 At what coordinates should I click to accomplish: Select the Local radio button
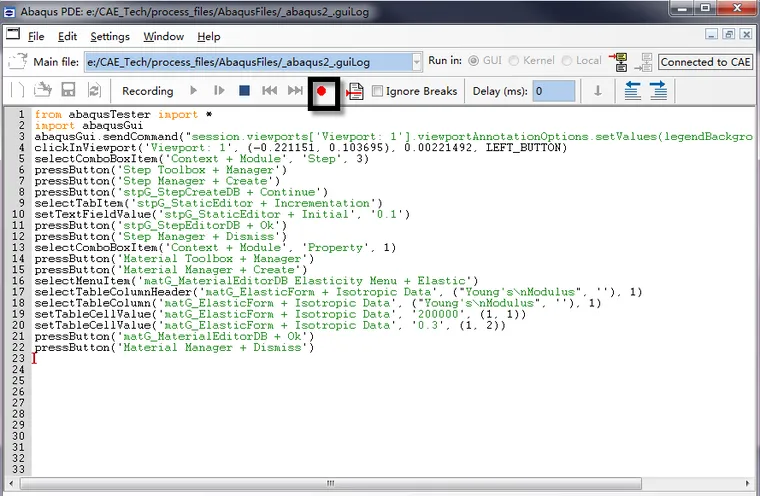click(x=567, y=61)
